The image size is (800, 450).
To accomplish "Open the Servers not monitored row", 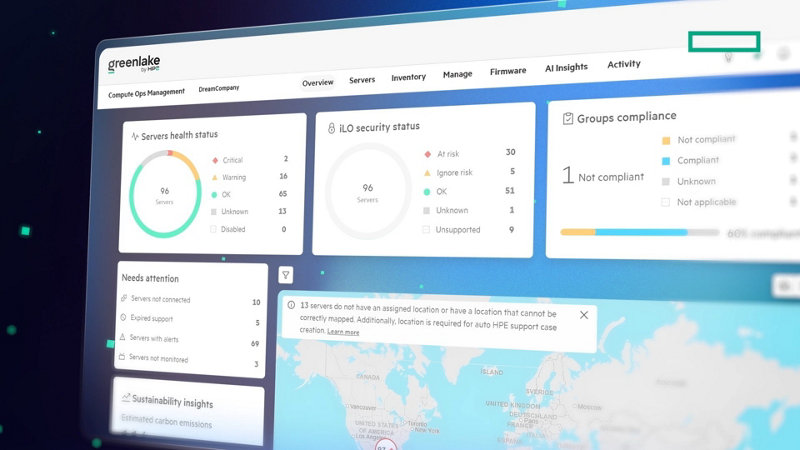I will pyautogui.click(x=188, y=360).
